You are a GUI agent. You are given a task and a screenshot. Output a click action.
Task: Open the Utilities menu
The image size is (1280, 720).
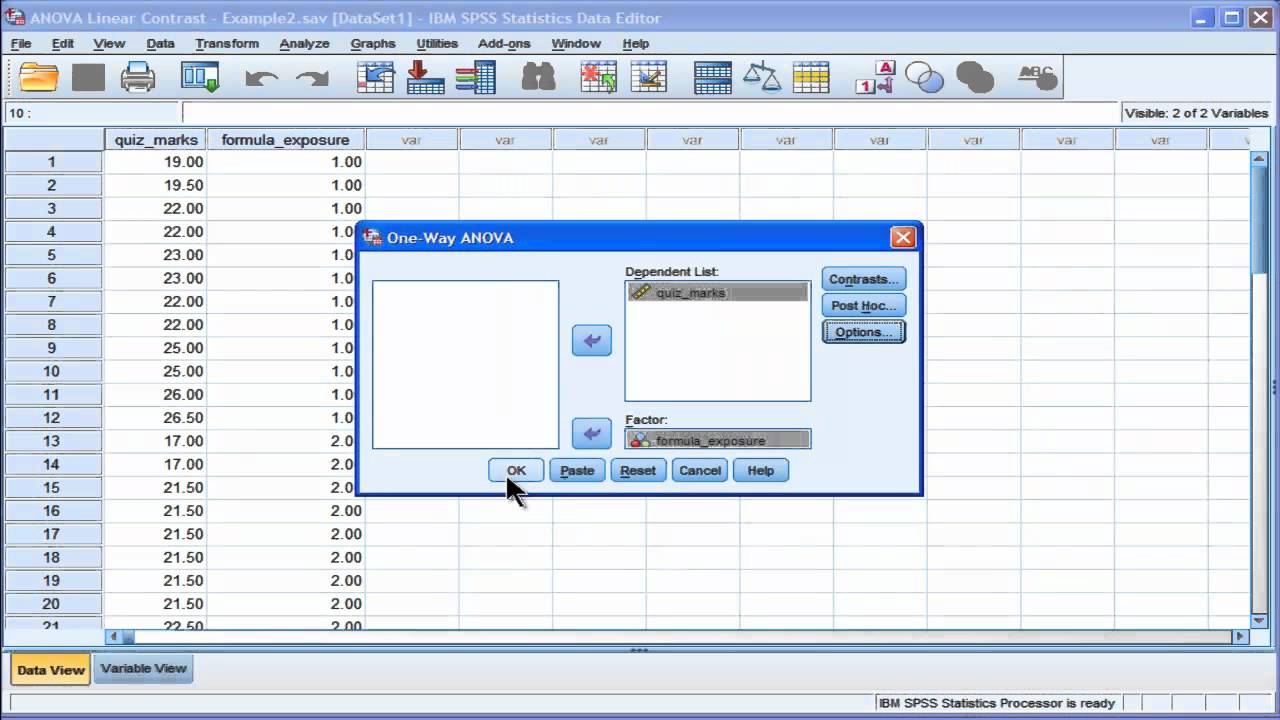point(437,44)
